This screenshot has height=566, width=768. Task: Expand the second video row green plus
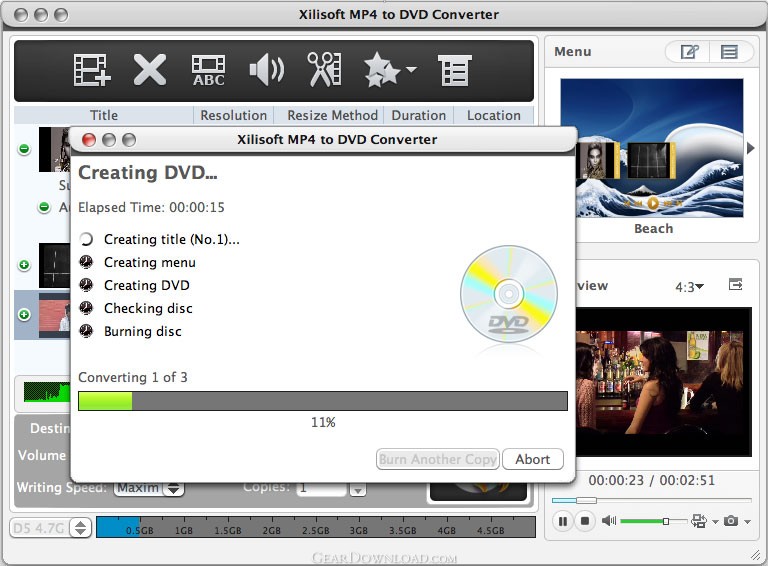[x=24, y=265]
